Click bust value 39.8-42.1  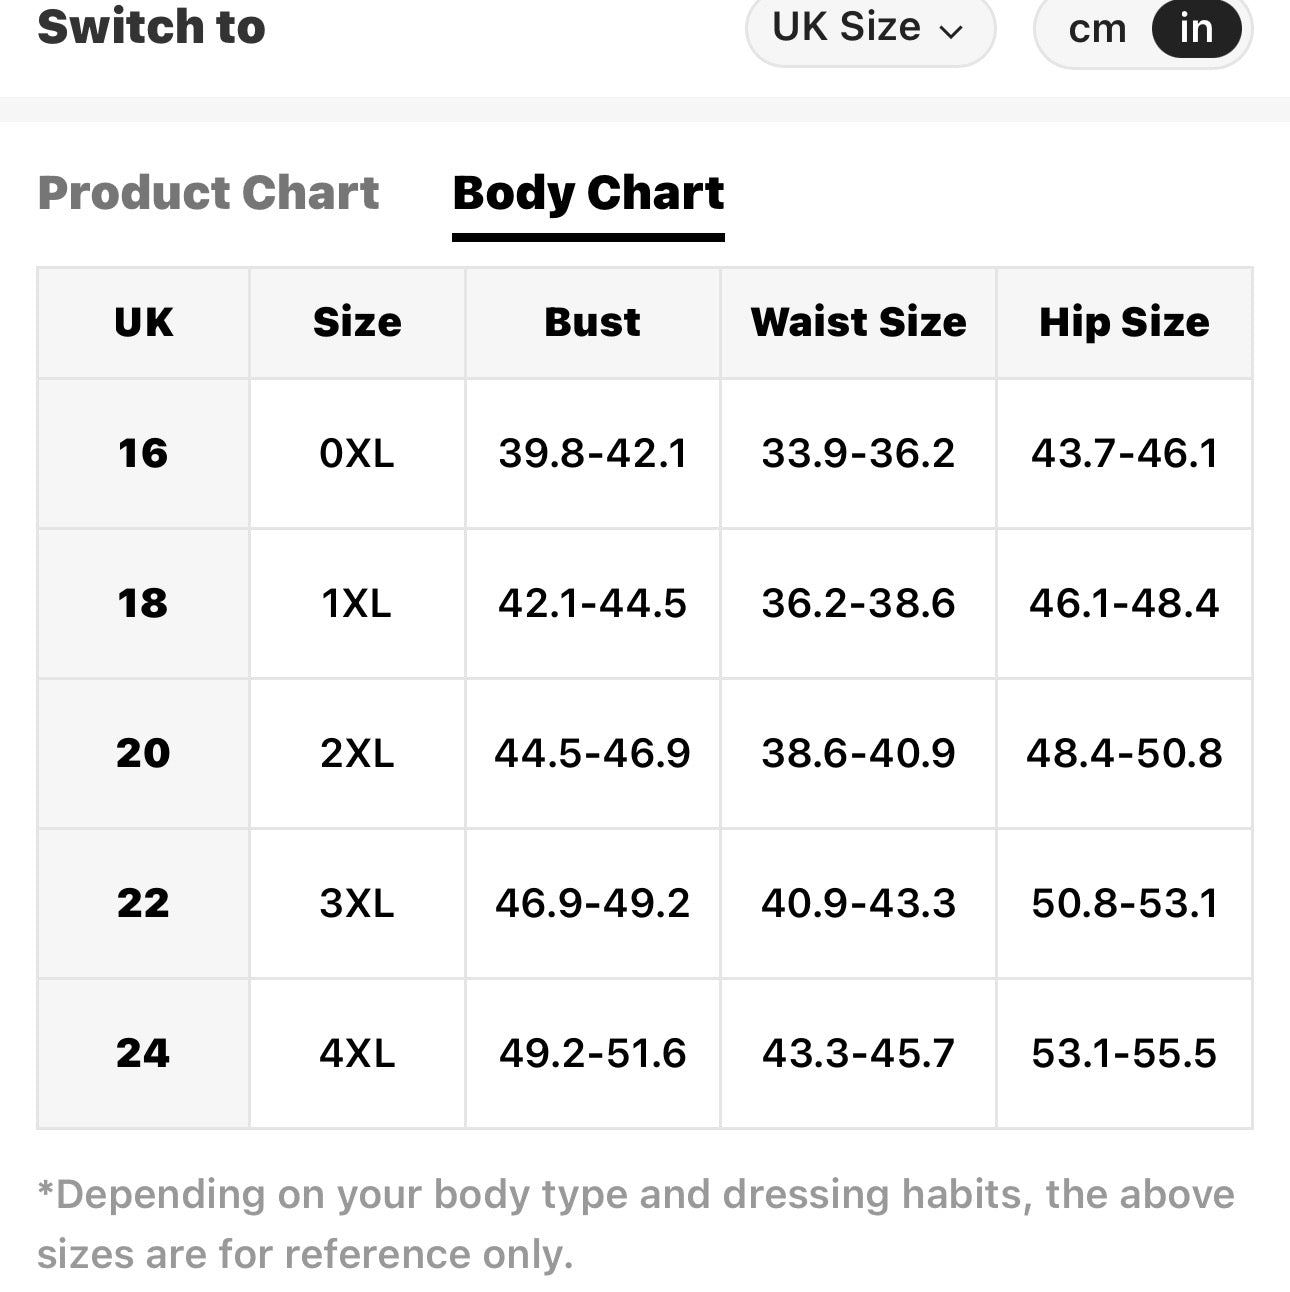click(x=592, y=453)
